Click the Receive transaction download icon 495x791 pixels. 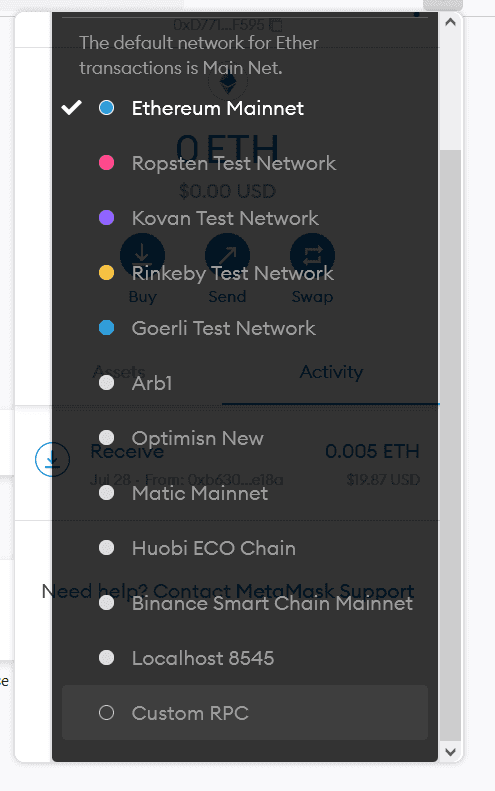[52, 459]
